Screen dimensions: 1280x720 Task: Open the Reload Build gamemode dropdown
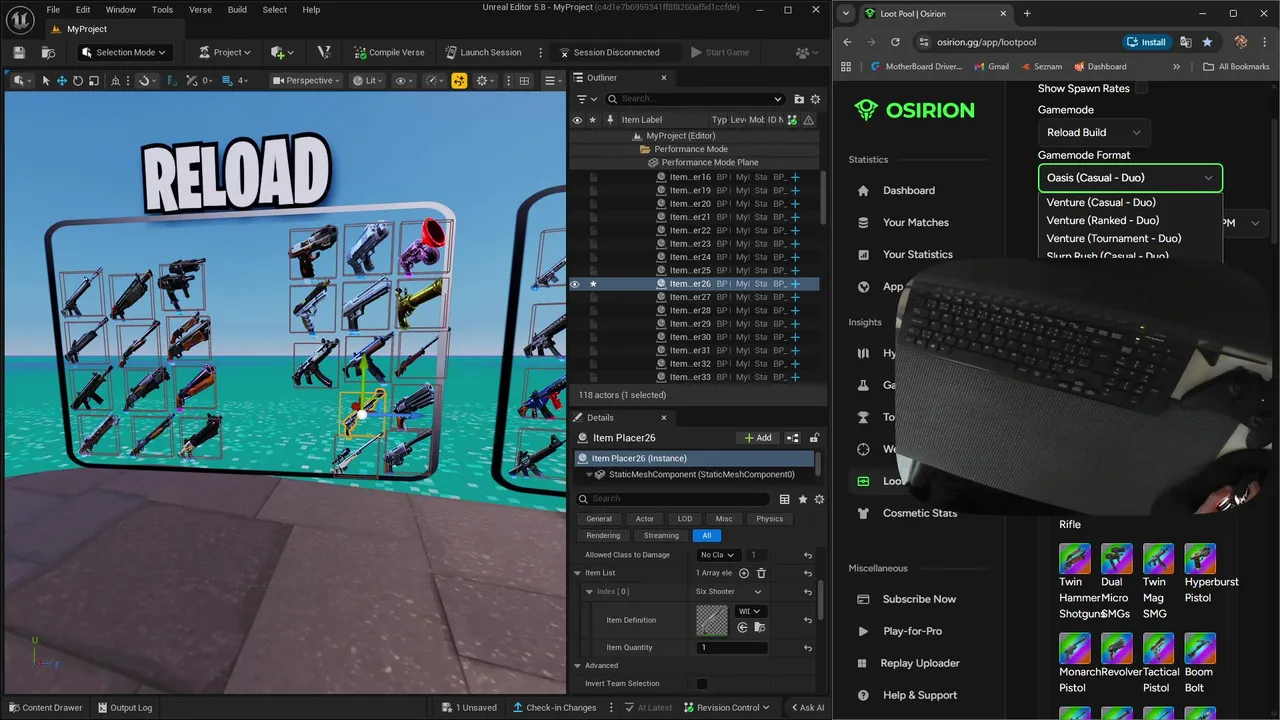tap(1093, 132)
